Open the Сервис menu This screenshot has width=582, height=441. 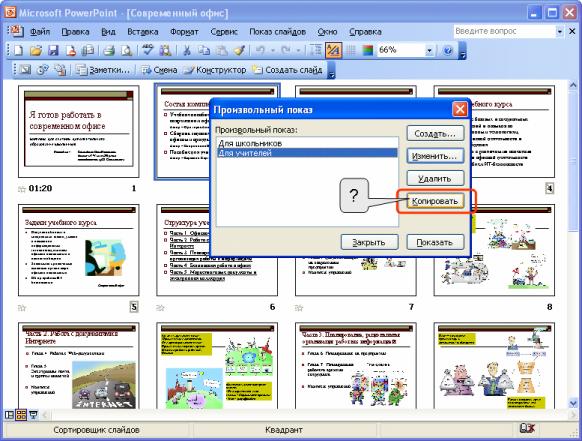pyautogui.click(x=224, y=32)
